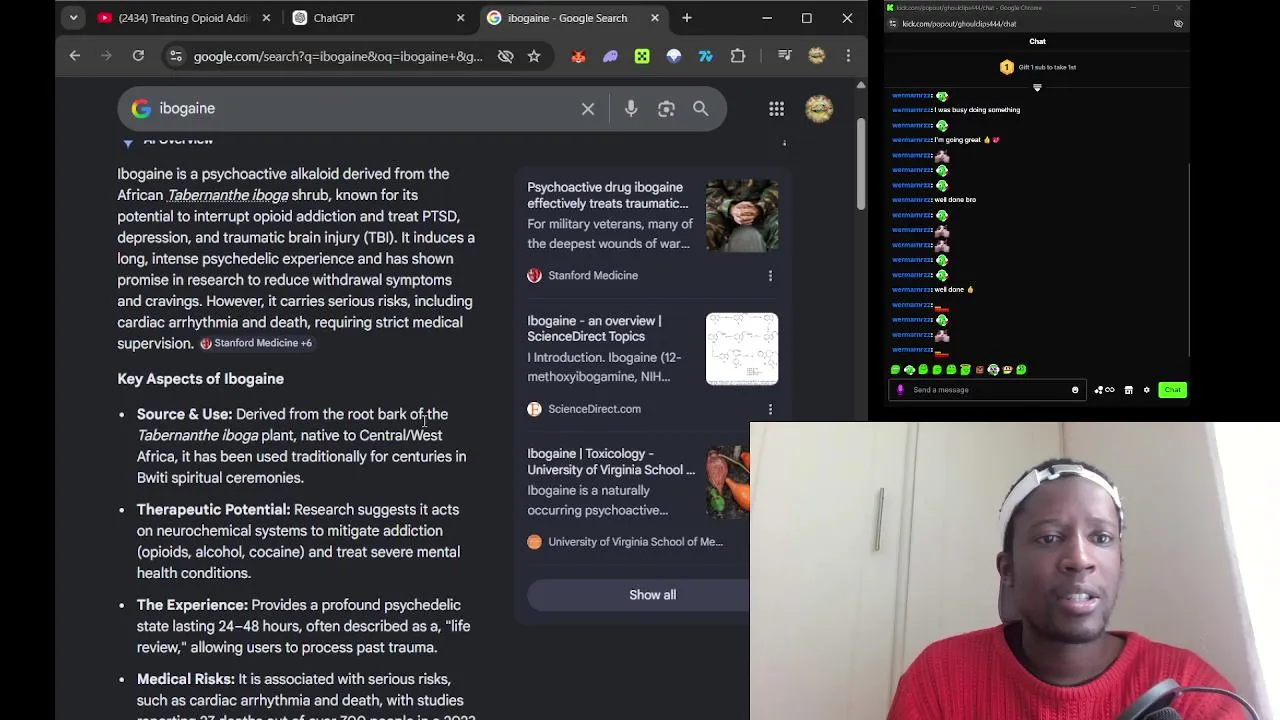Click the Google logo in the search box
This screenshot has width=1280, height=720.
(141, 108)
